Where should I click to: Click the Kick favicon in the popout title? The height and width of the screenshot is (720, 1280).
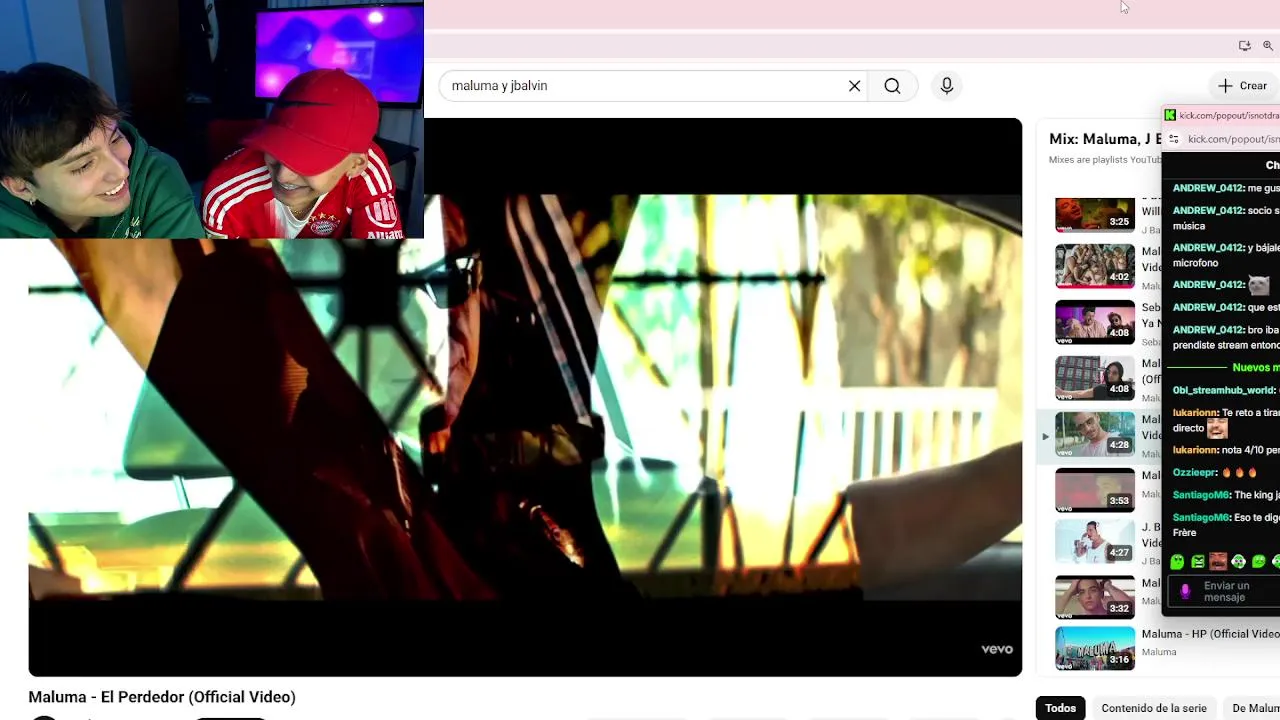tap(1170, 115)
